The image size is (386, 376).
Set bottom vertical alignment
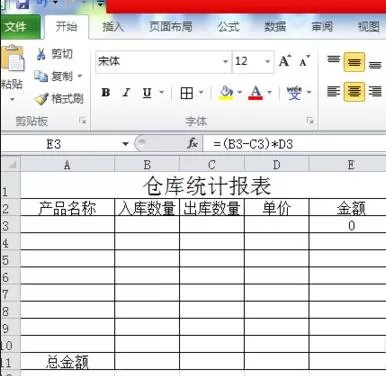pyautogui.click(x=375, y=64)
